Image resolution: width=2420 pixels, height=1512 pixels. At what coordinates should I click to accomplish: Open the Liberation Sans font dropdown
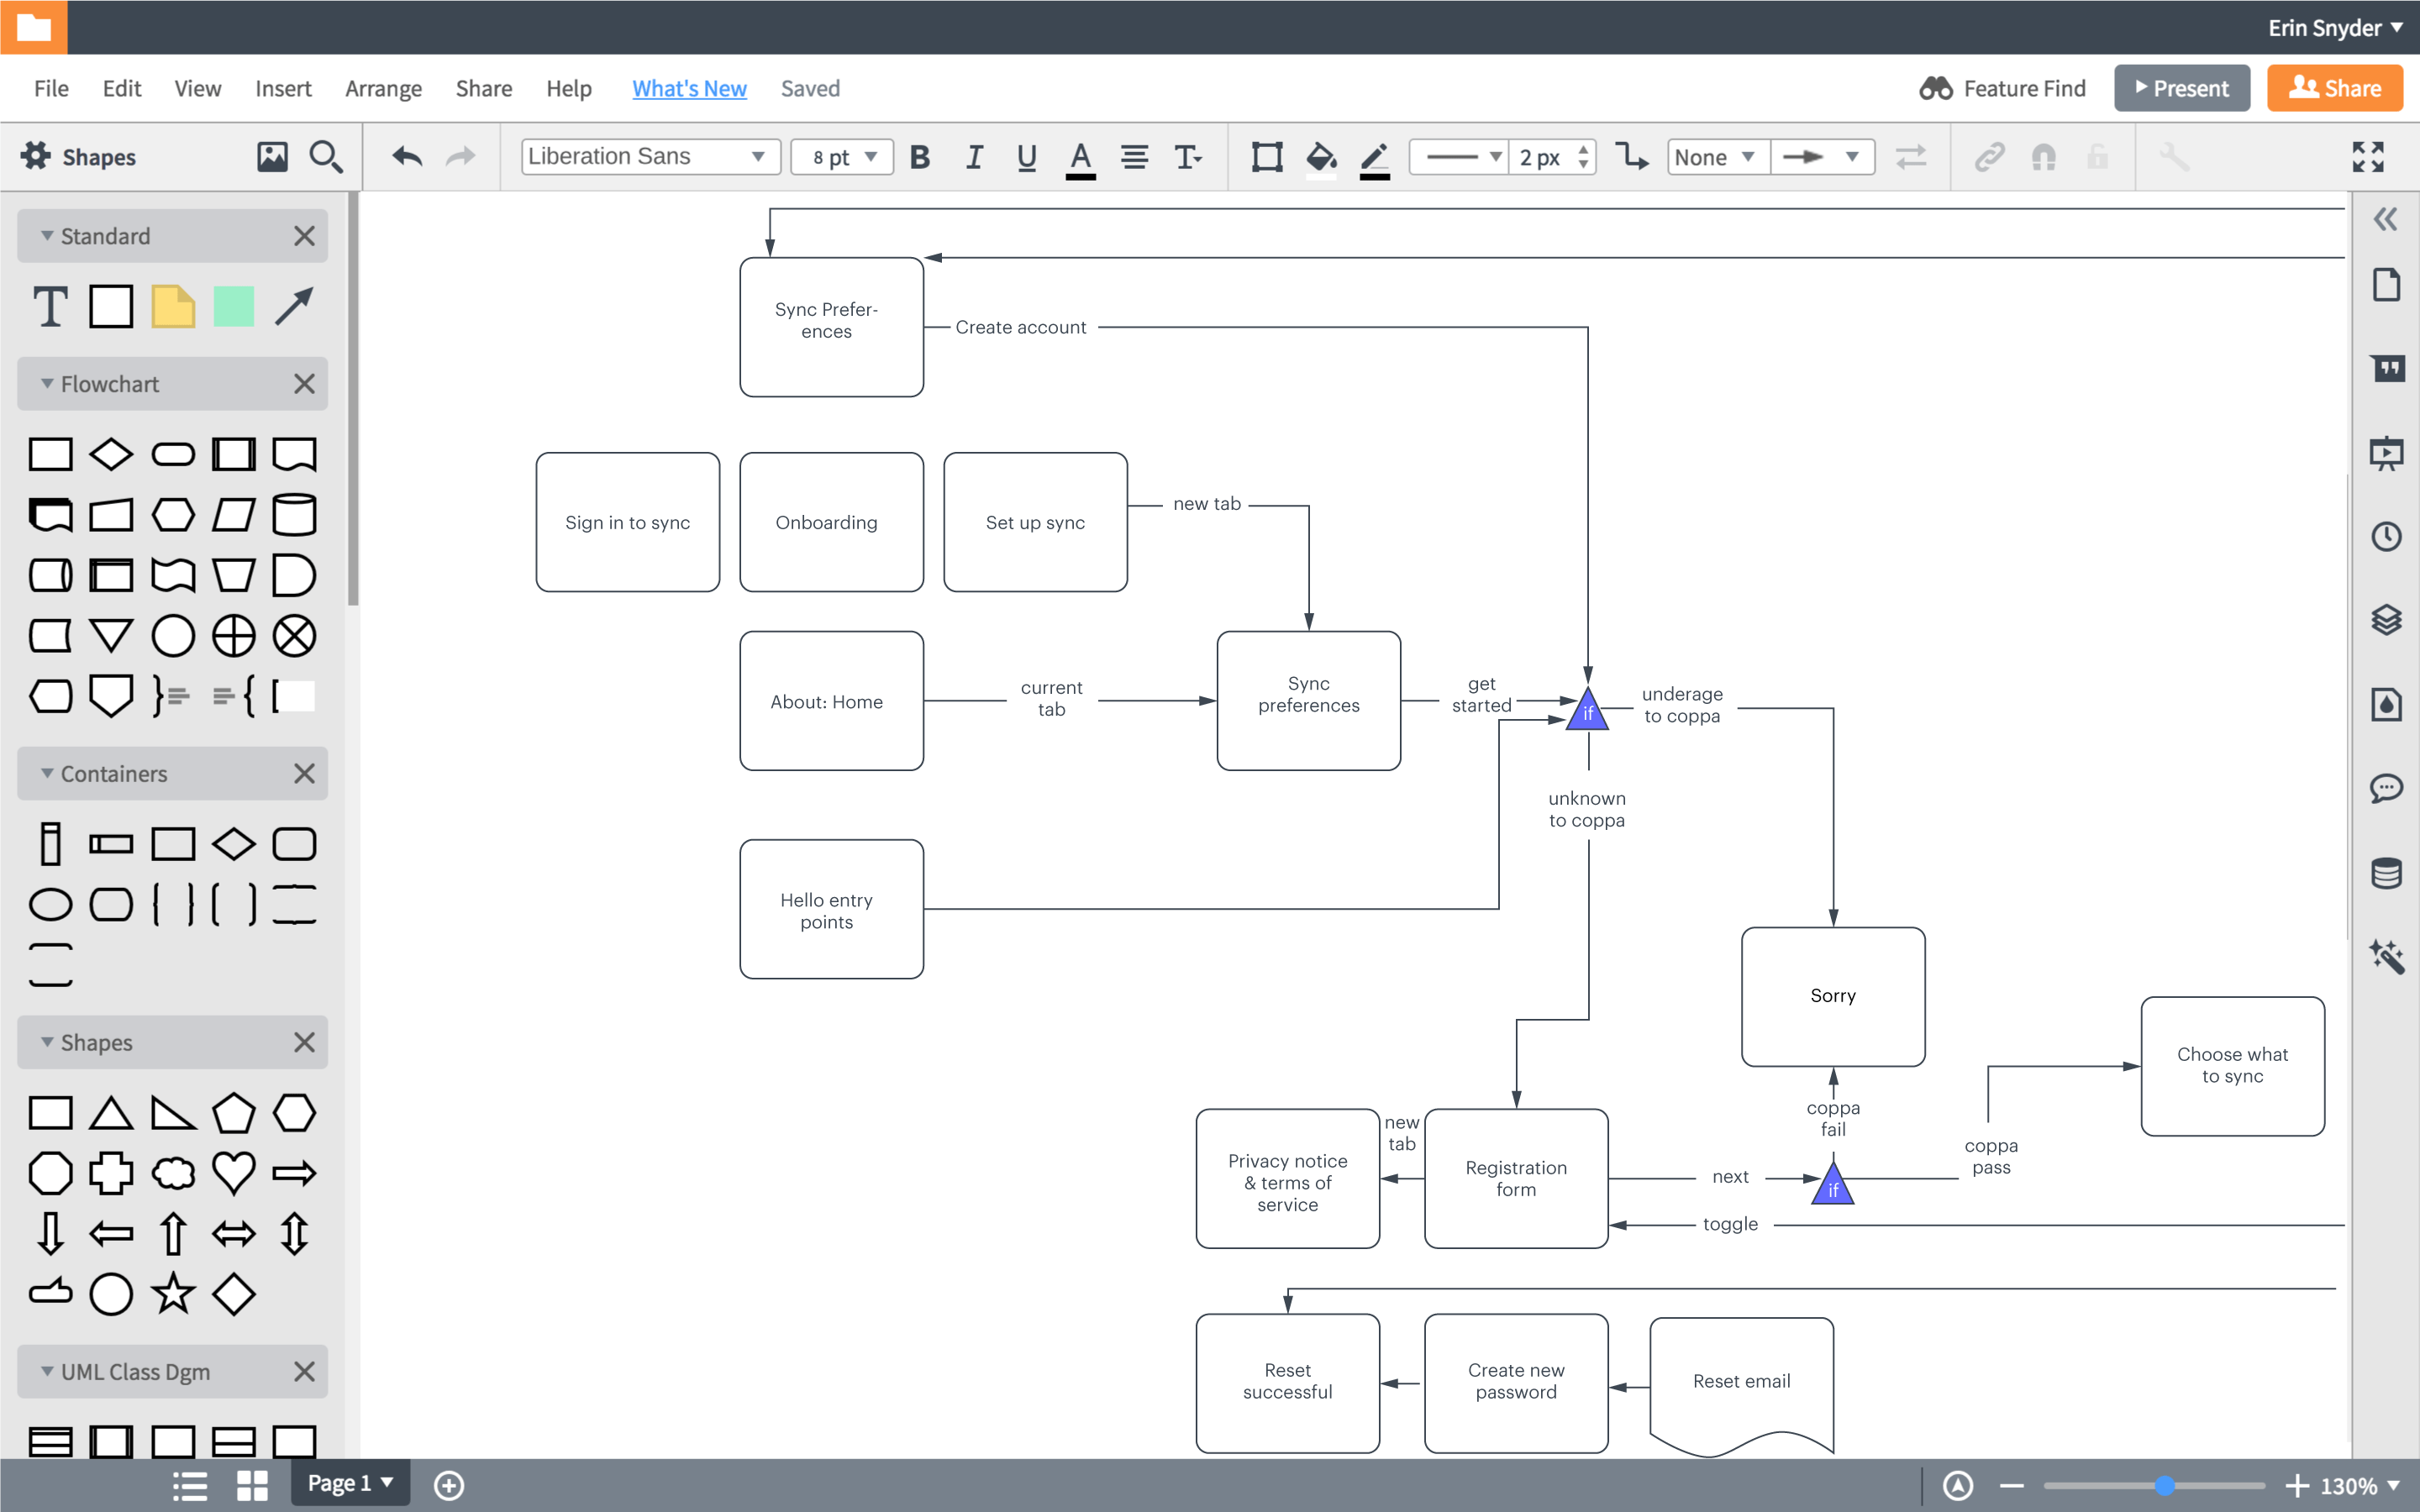(x=650, y=157)
